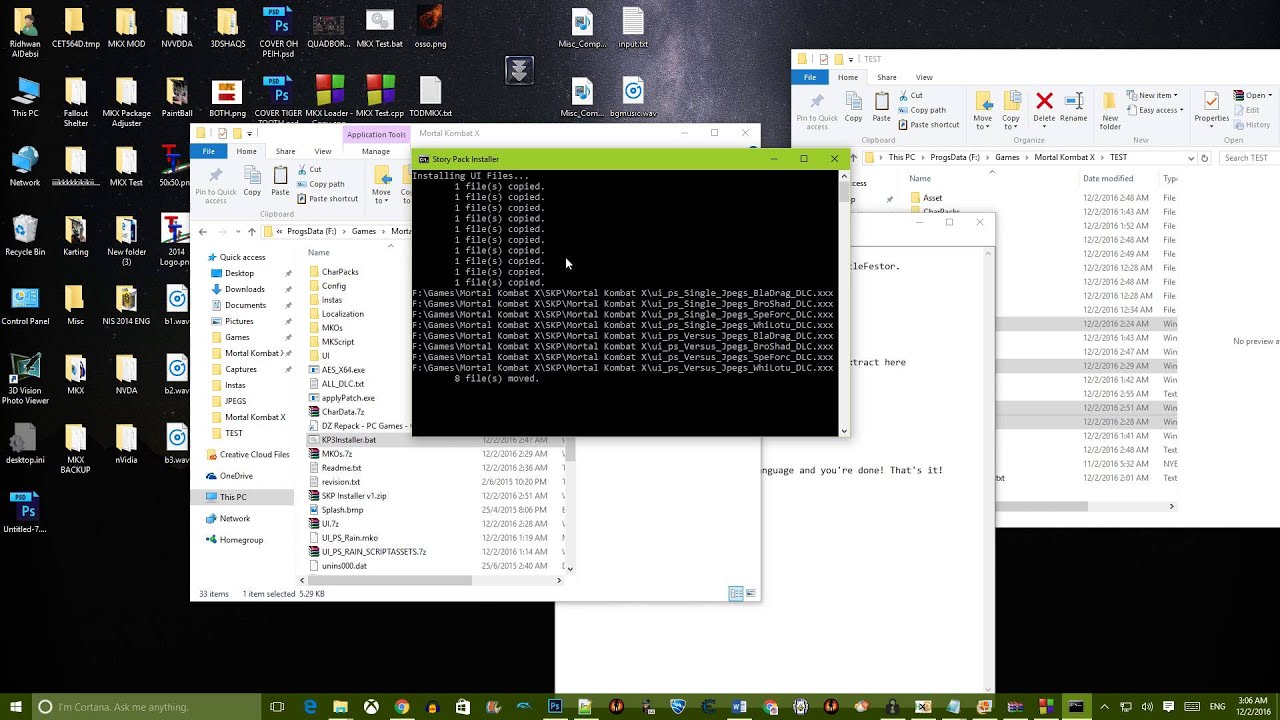This screenshot has width=1280, height=720.
Task: Click the Up arrow in Mortal Kombat X explorer
Action: (x=251, y=231)
